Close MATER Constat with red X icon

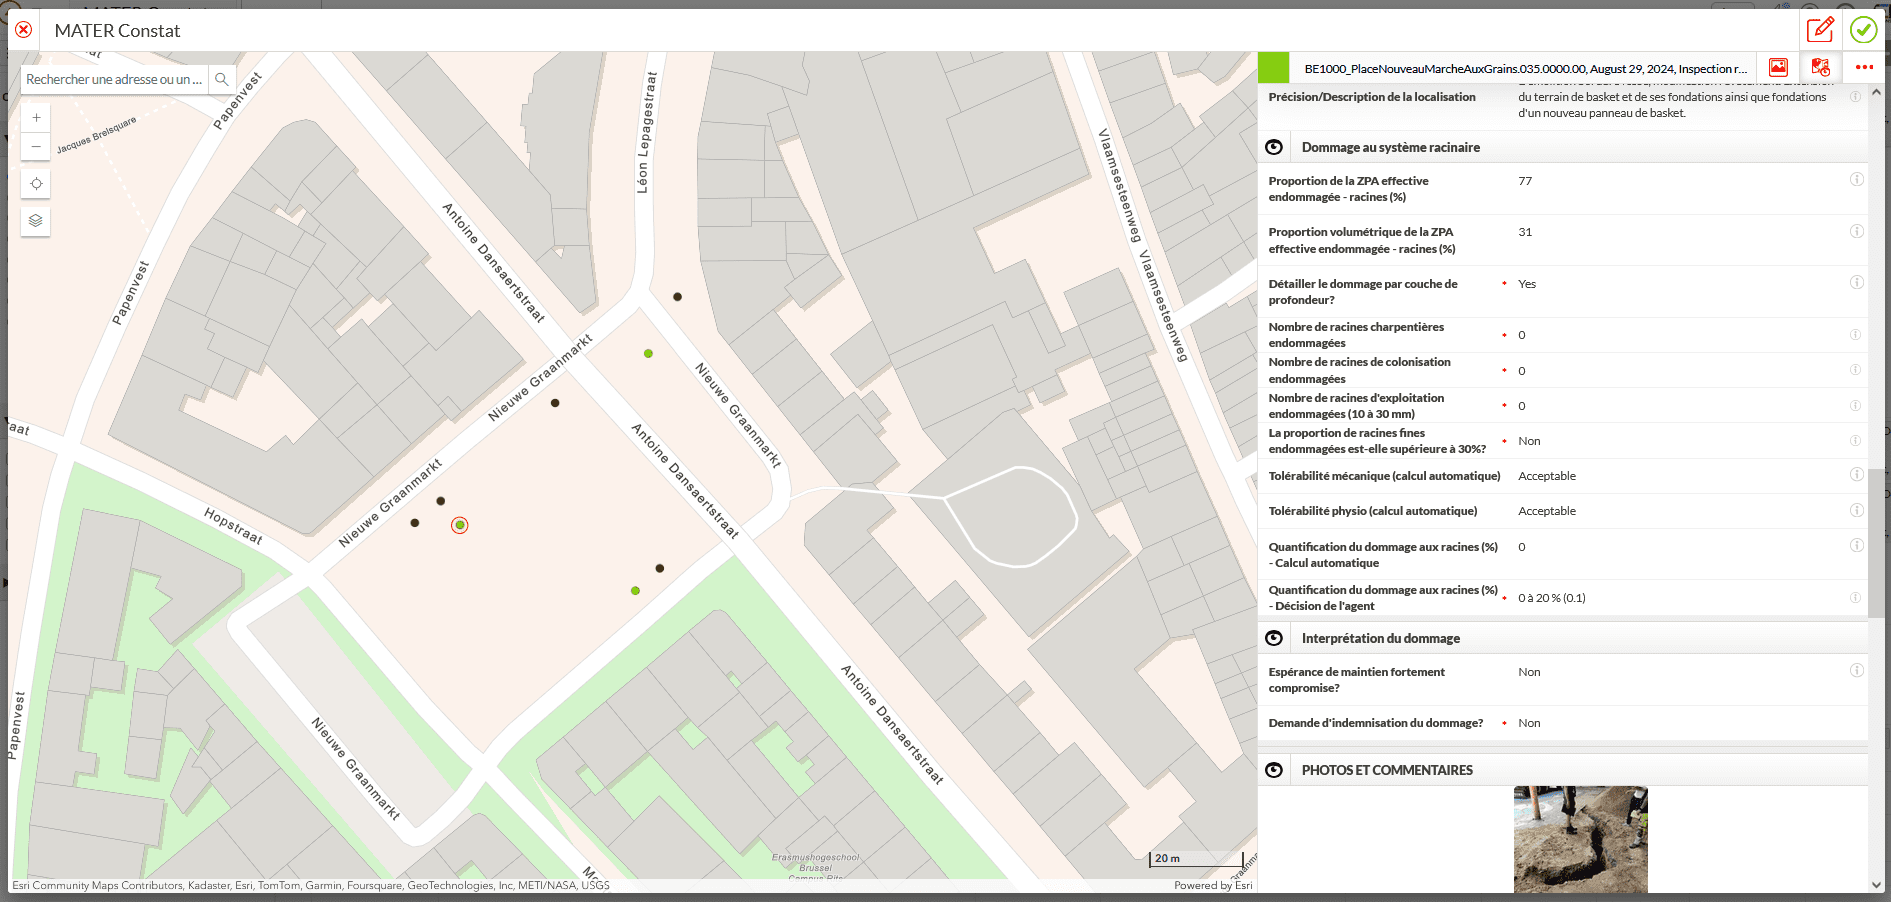24,30
